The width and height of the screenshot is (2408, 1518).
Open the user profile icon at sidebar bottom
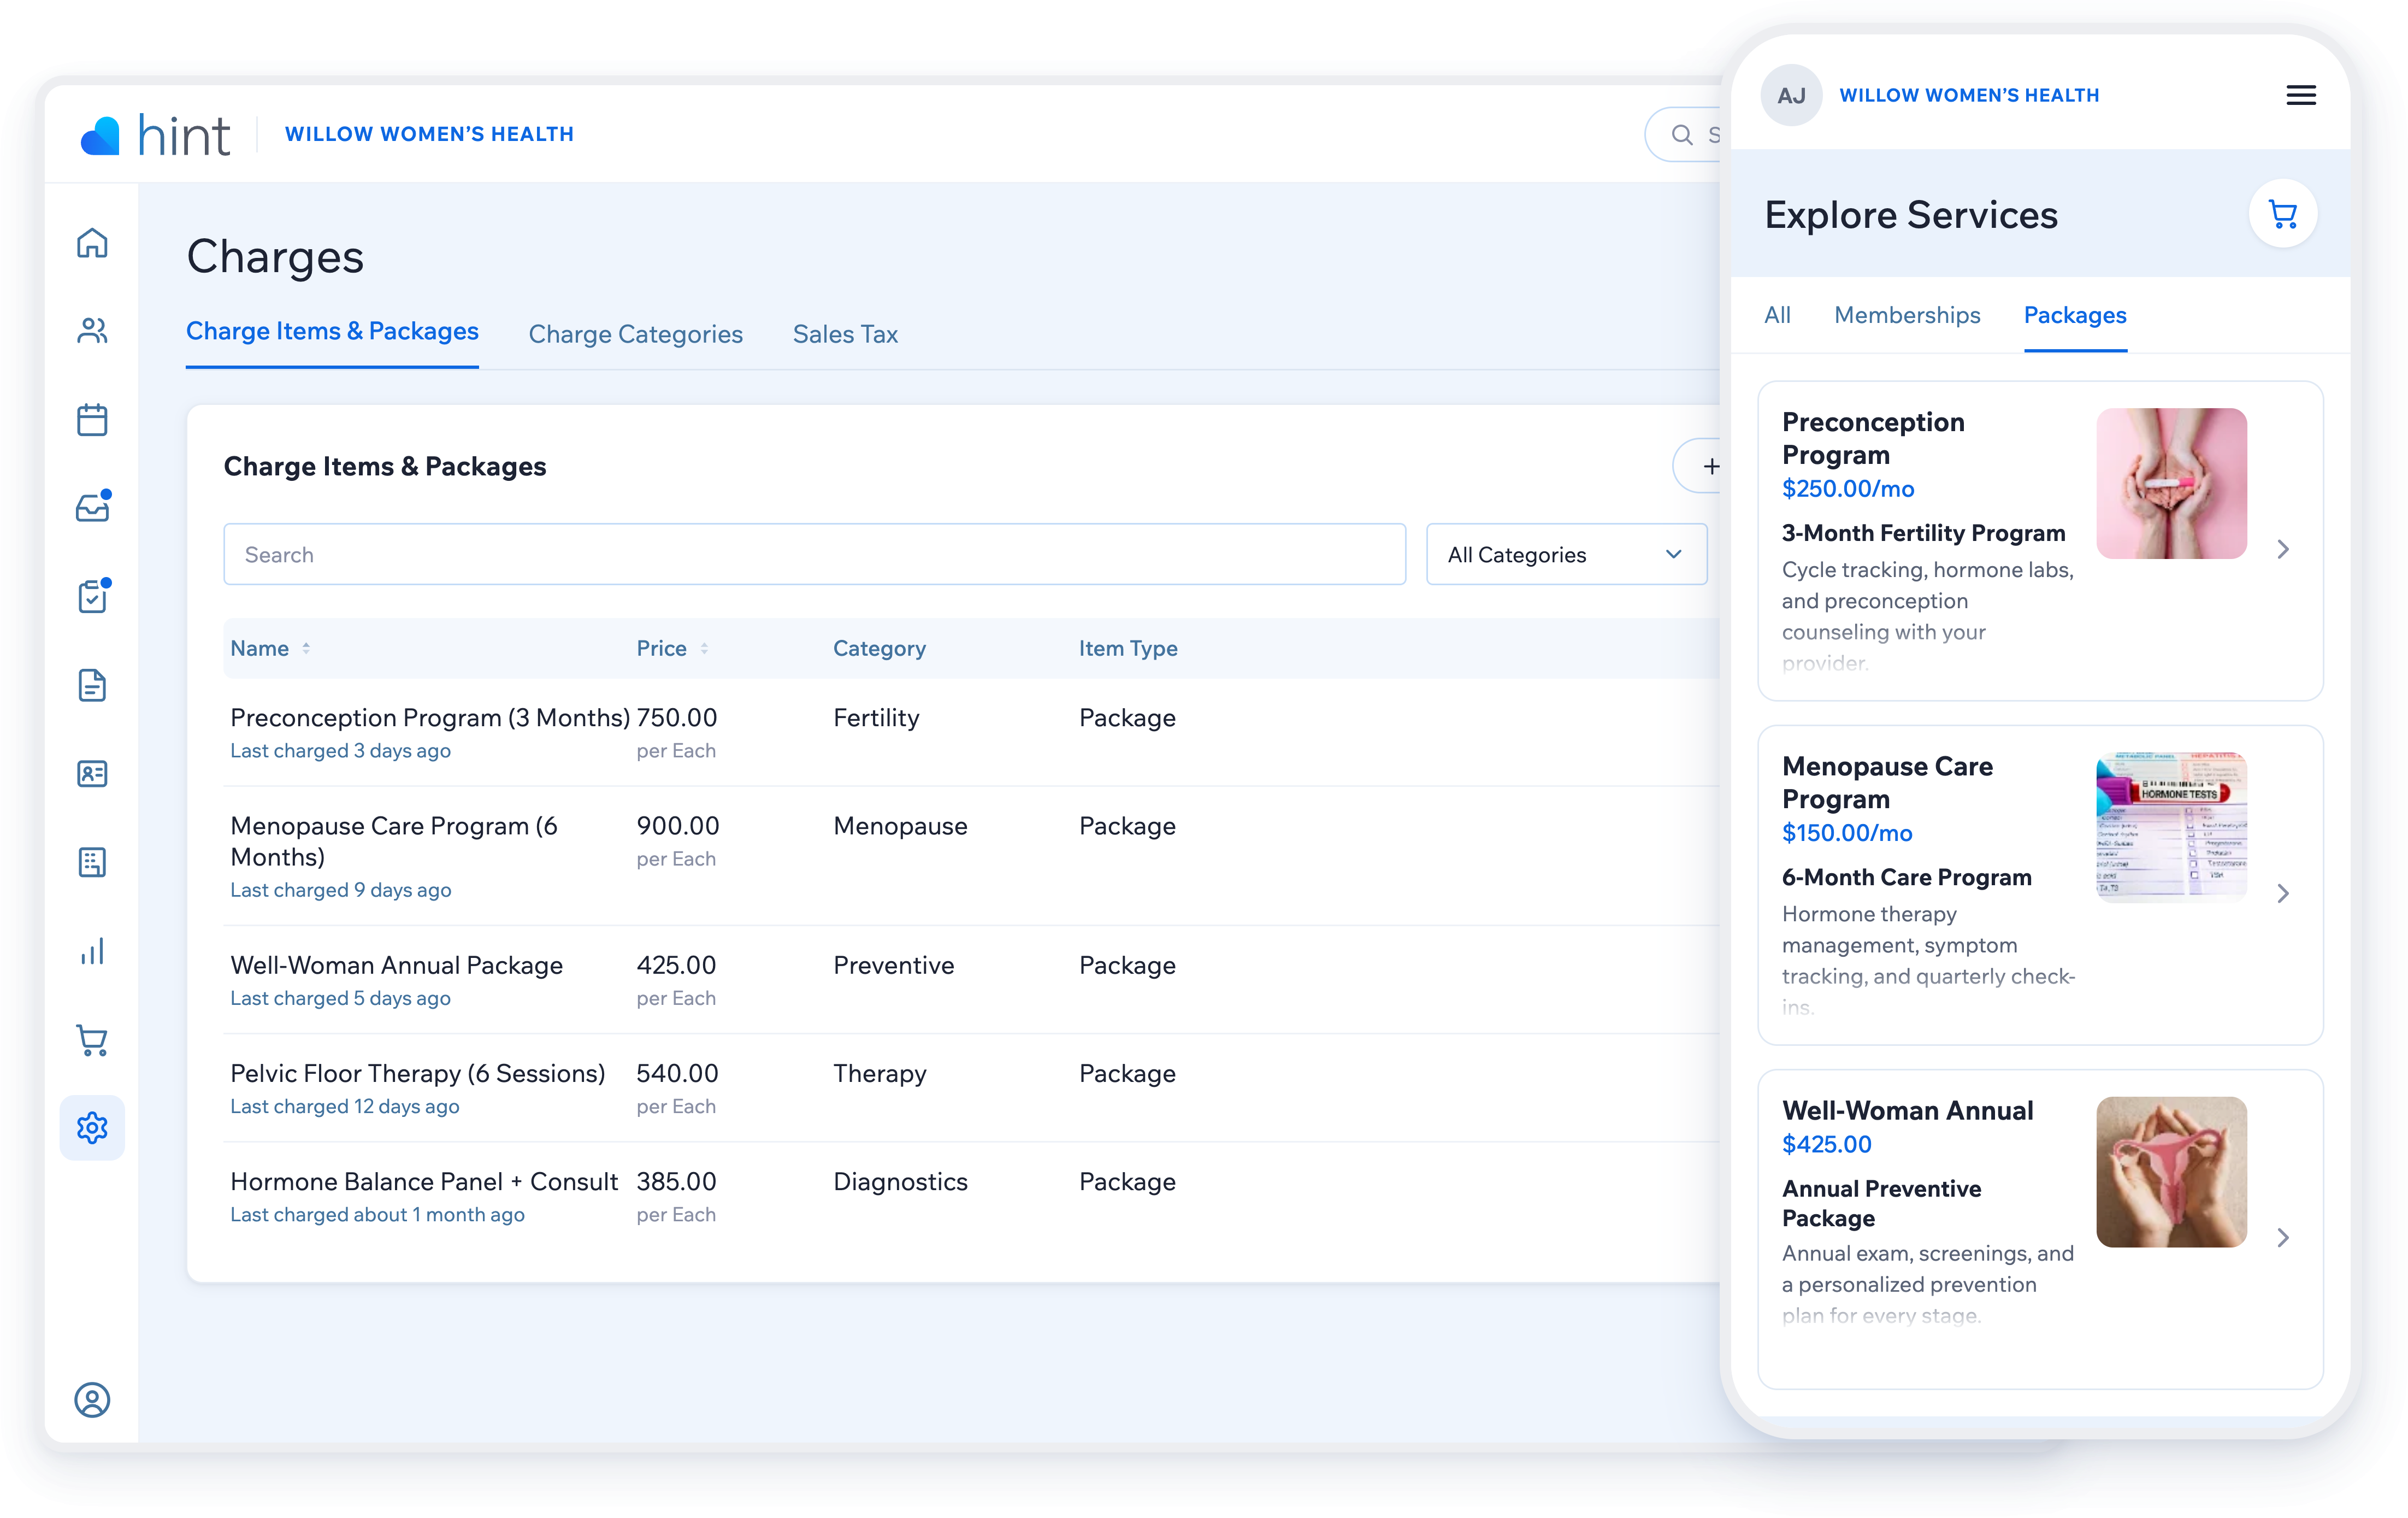coord(92,1400)
